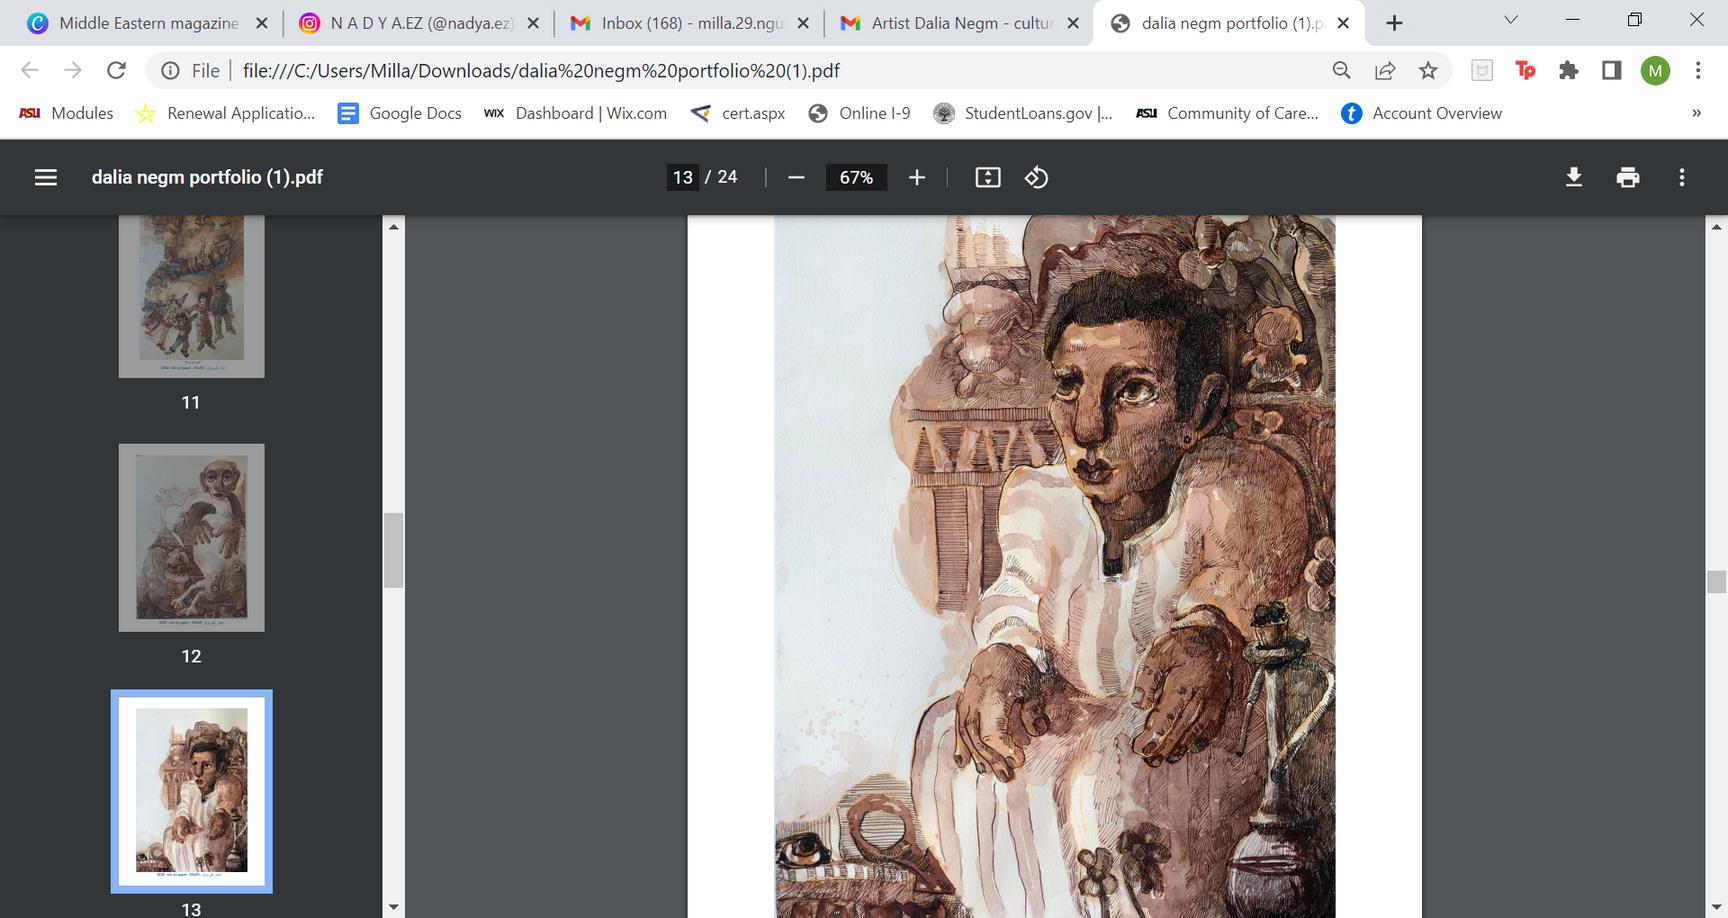Print the PDF document

coord(1628,177)
